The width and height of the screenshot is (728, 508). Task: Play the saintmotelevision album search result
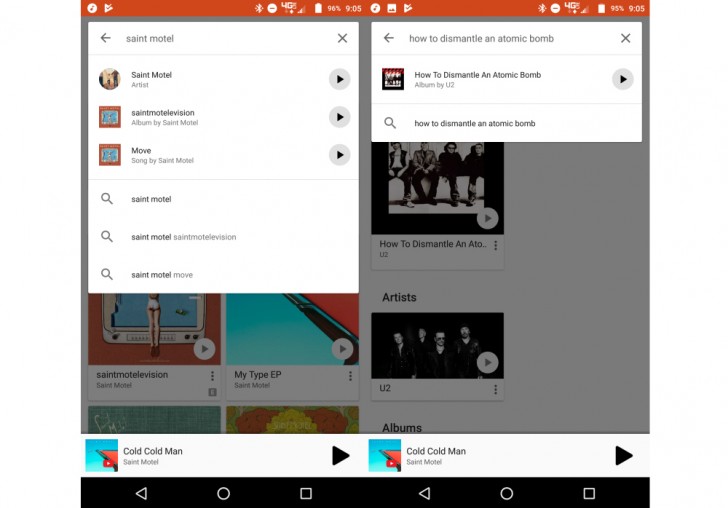click(x=339, y=117)
